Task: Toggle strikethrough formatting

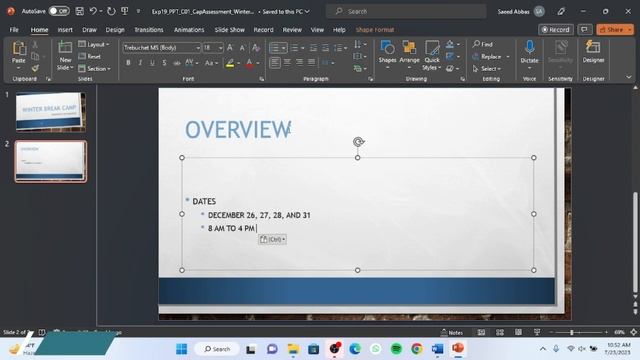Action: (177, 63)
